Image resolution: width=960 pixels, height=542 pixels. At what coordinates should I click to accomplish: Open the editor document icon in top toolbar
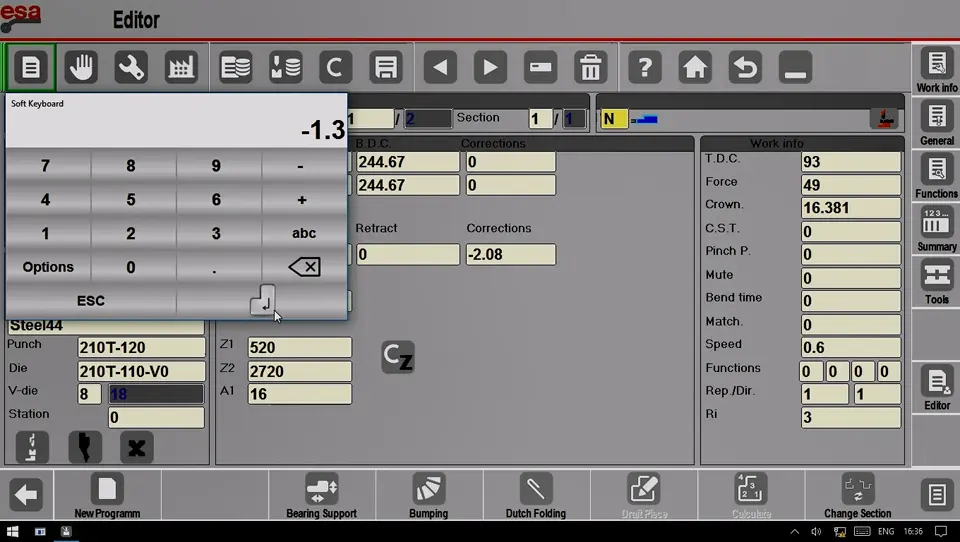point(31,67)
